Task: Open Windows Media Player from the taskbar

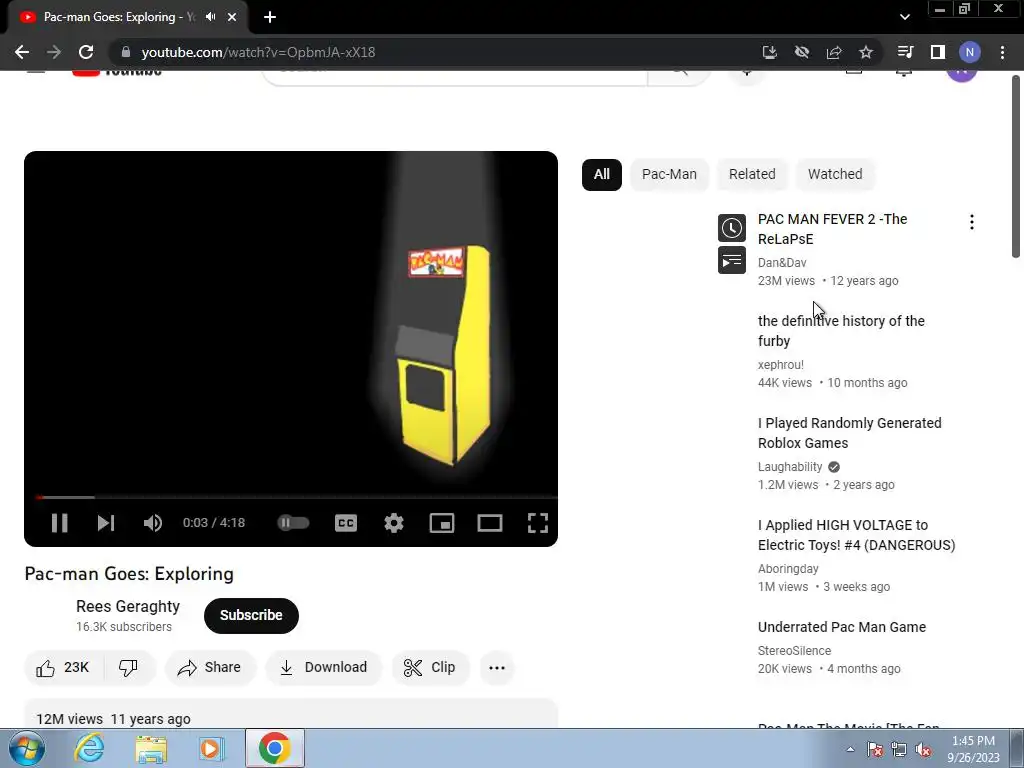Action: 211,748
